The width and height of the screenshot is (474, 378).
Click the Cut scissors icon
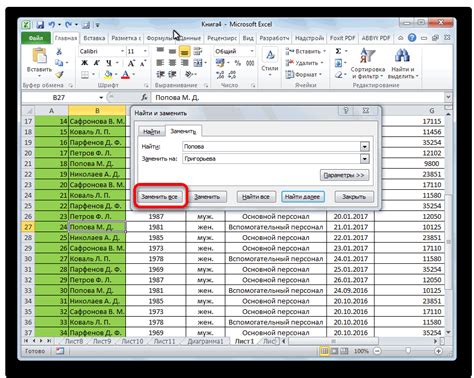pos(59,51)
